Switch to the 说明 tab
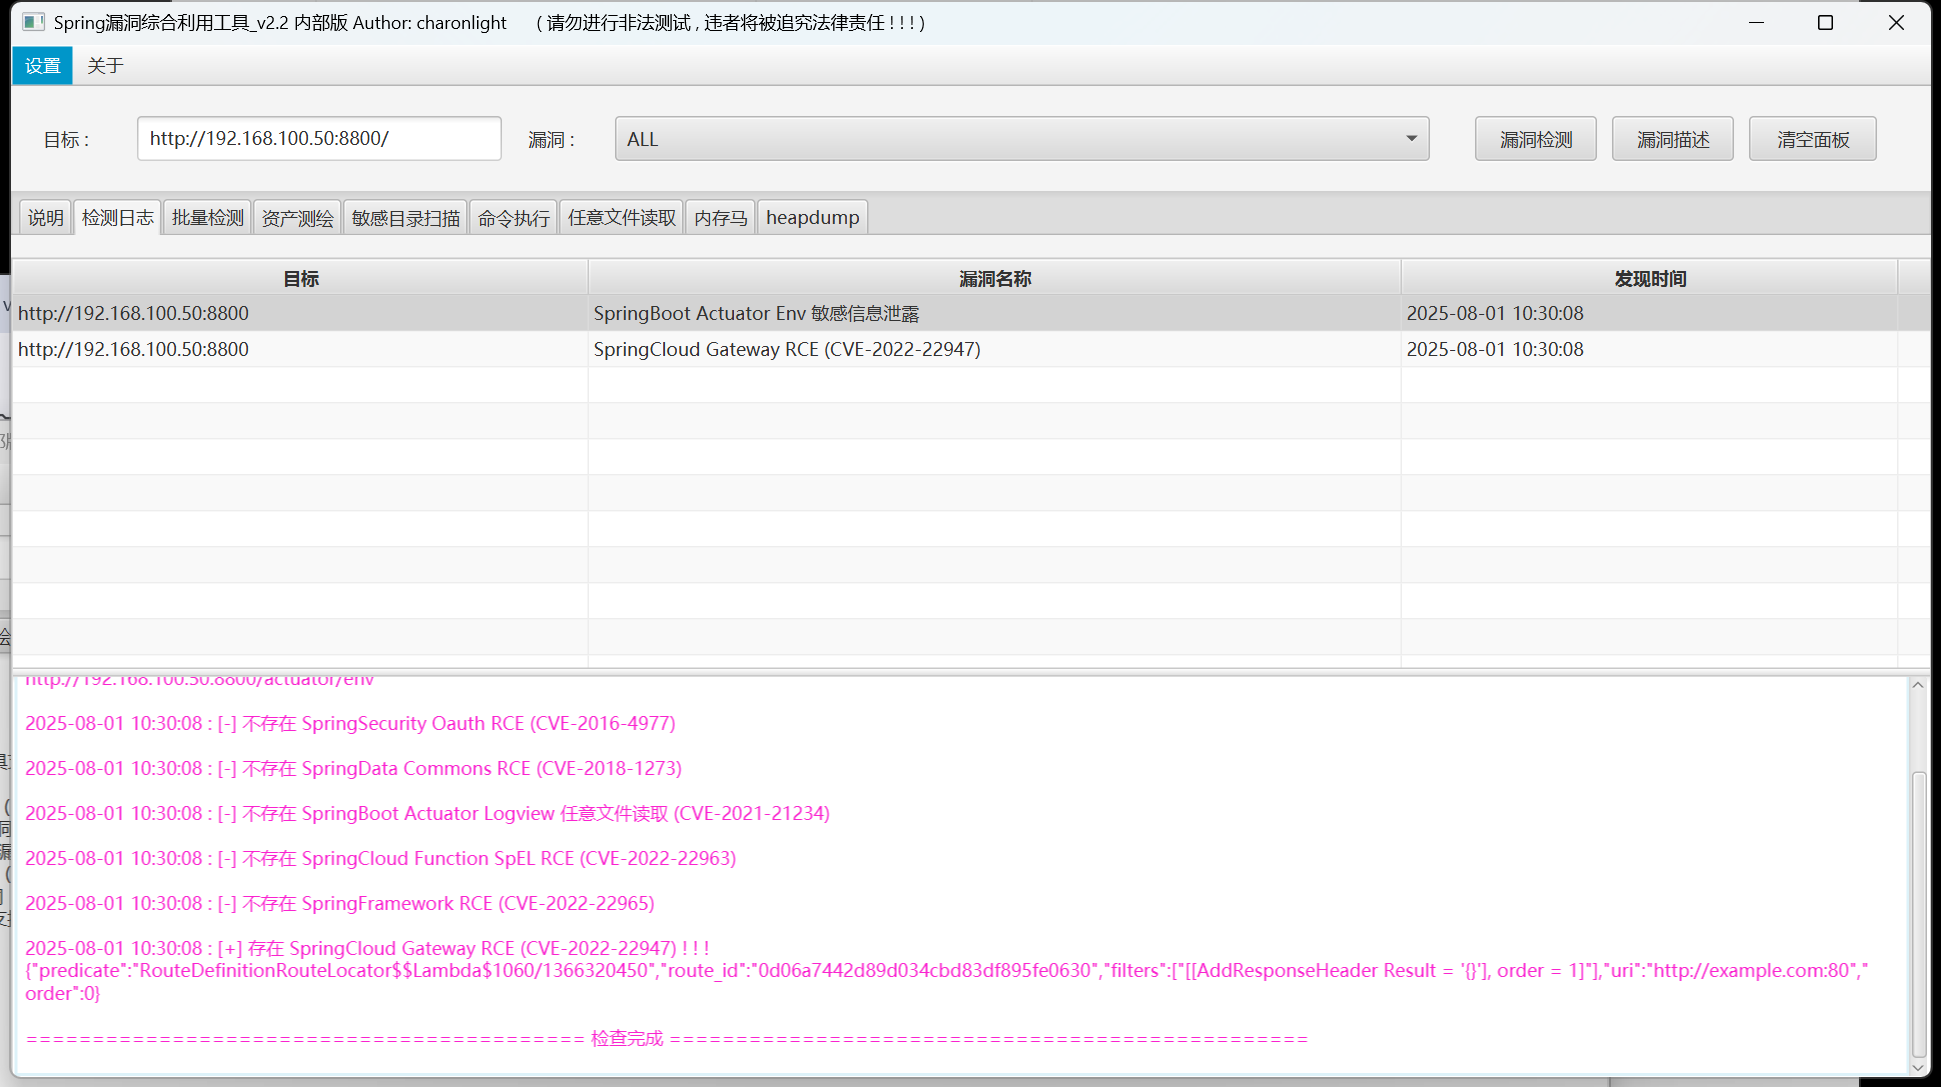The width and height of the screenshot is (1941, 1087). click(x=45, y=217)
